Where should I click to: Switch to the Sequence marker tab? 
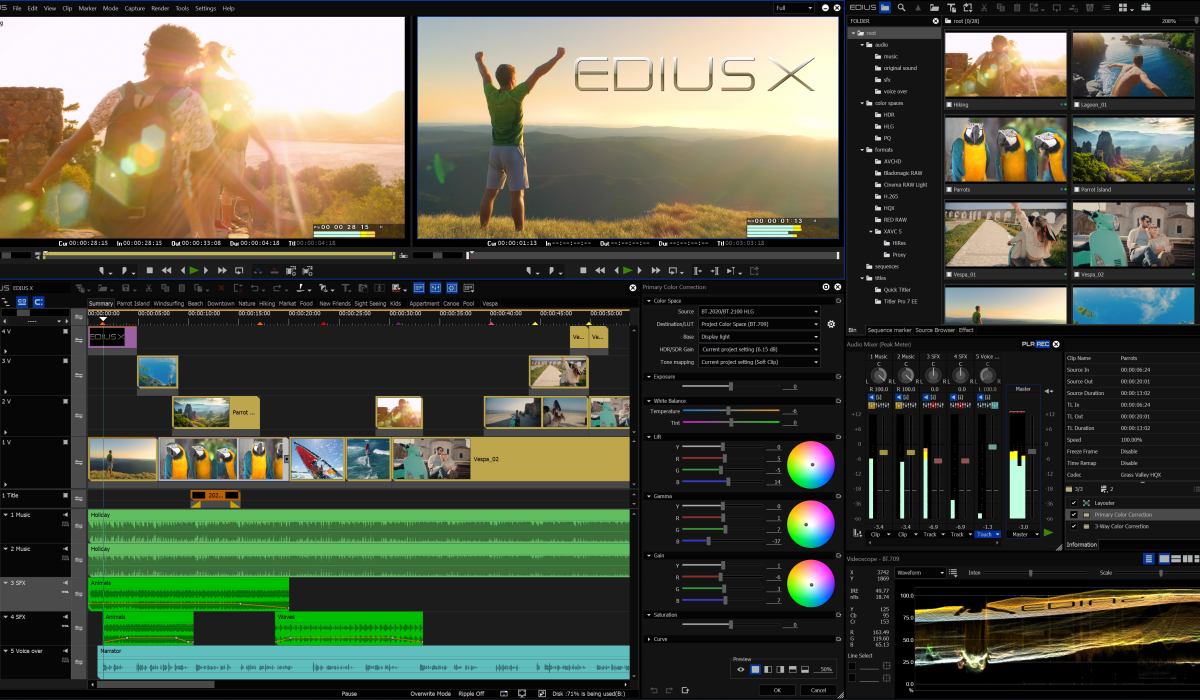tap(889, 330)
